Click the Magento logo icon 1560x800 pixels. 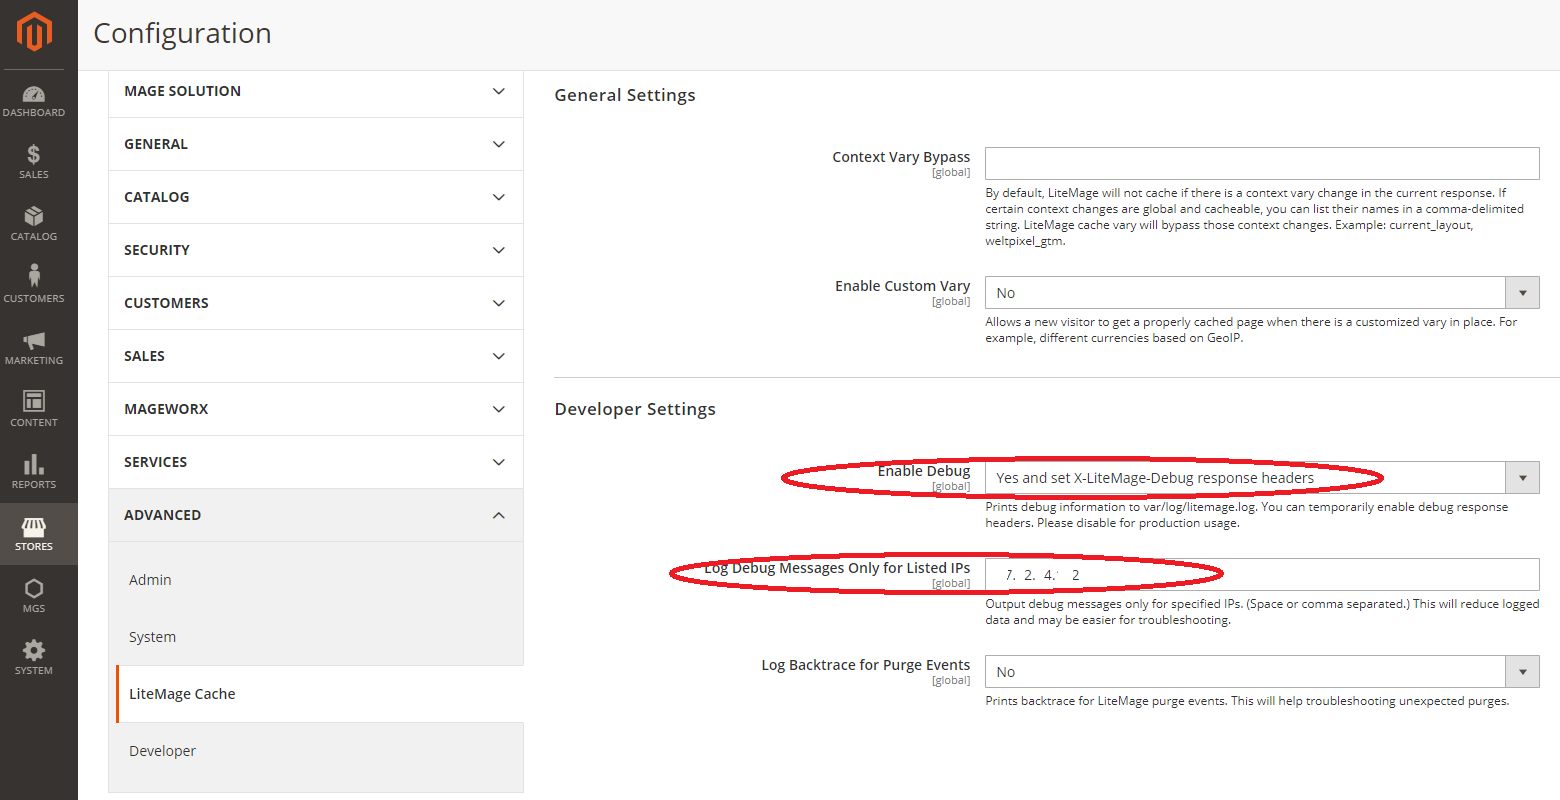tap(34, 31)
